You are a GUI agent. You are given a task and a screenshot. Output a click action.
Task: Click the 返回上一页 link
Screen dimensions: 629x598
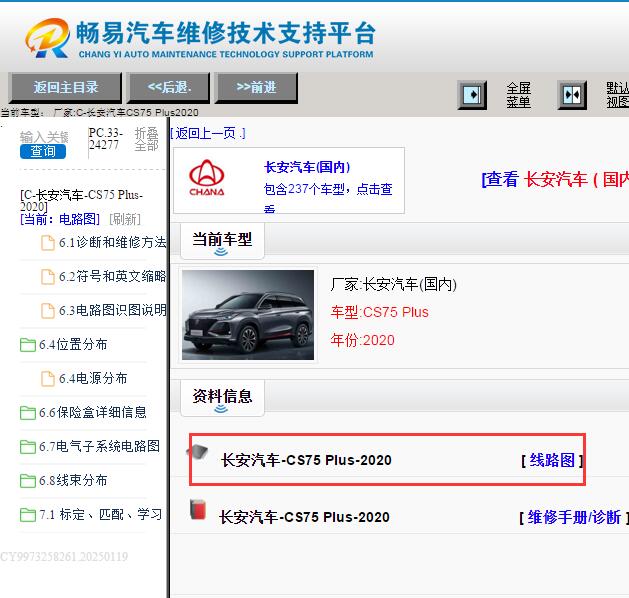coord(207,133)
